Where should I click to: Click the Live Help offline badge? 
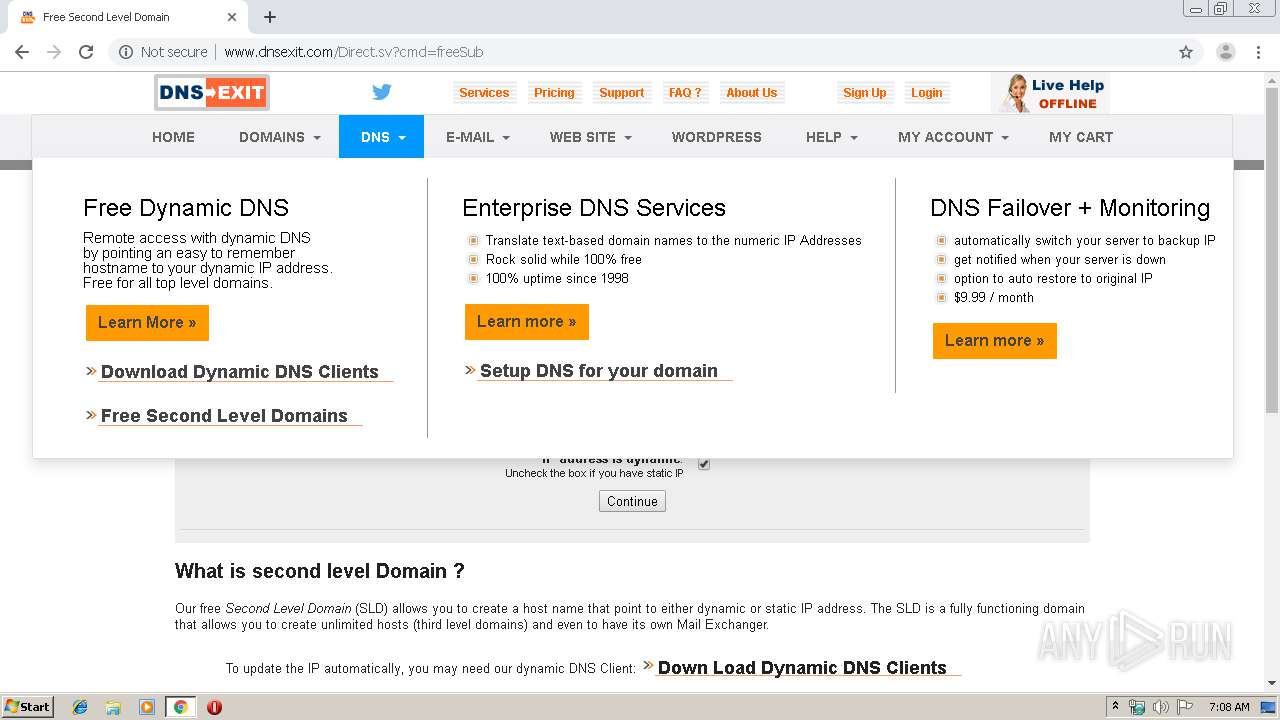1050,93
